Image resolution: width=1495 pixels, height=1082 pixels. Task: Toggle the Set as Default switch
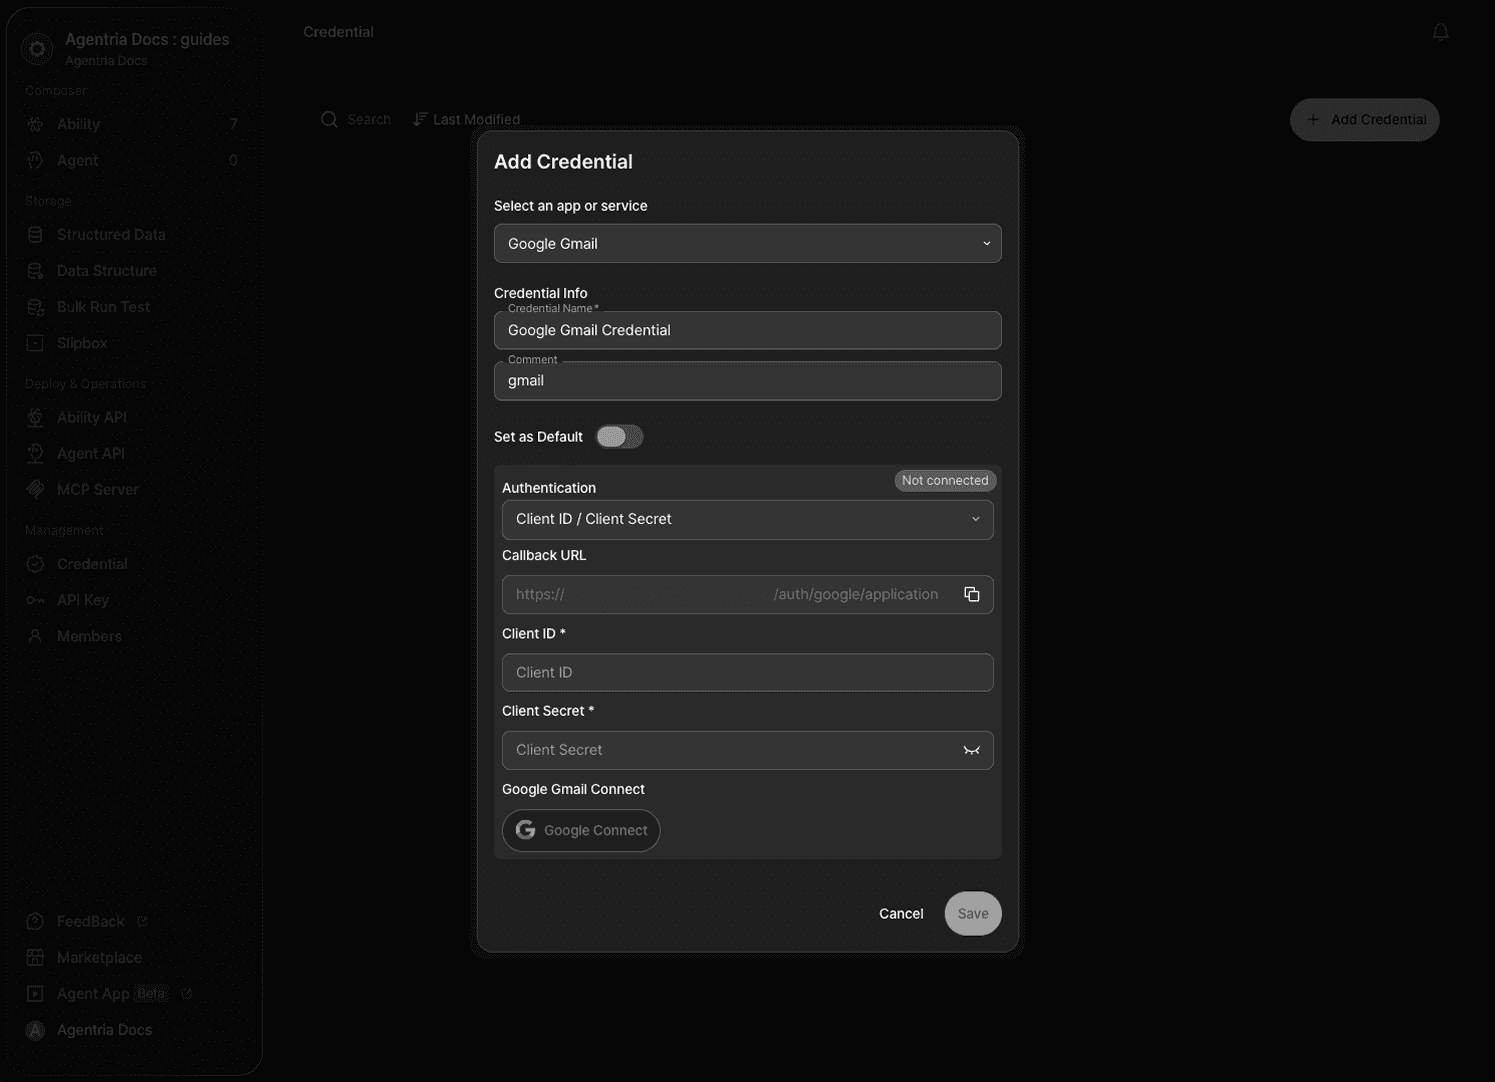[x=619, y=437]
